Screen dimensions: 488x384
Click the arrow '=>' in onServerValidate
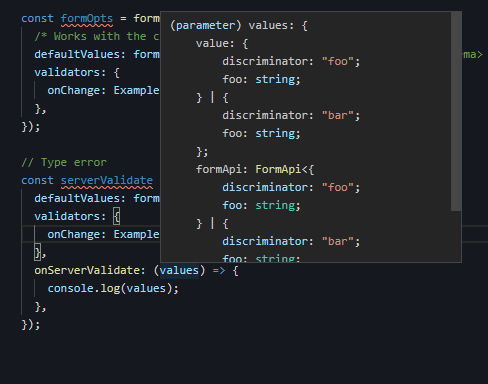(219, 270)
